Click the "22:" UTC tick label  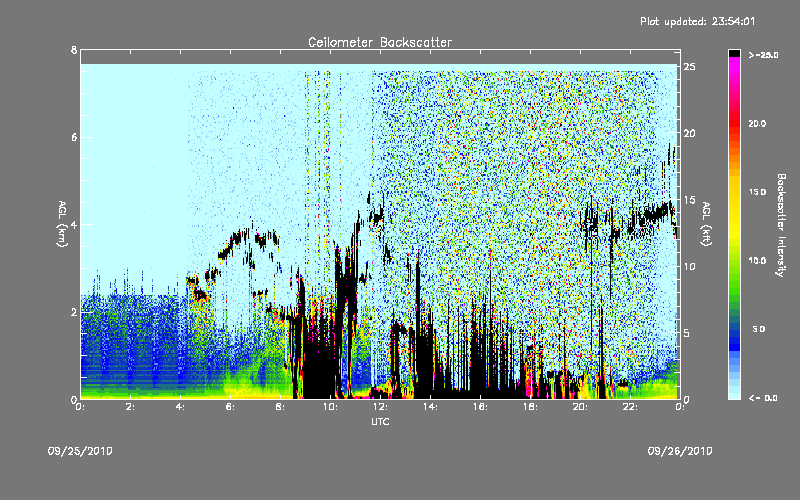tap(630, 407)
